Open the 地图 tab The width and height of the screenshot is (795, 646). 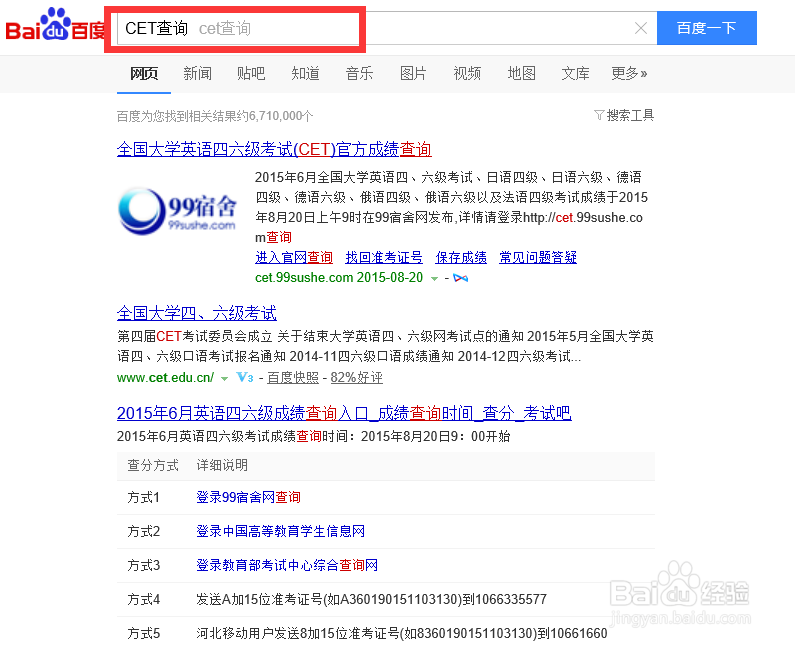[x=522, y=74]
